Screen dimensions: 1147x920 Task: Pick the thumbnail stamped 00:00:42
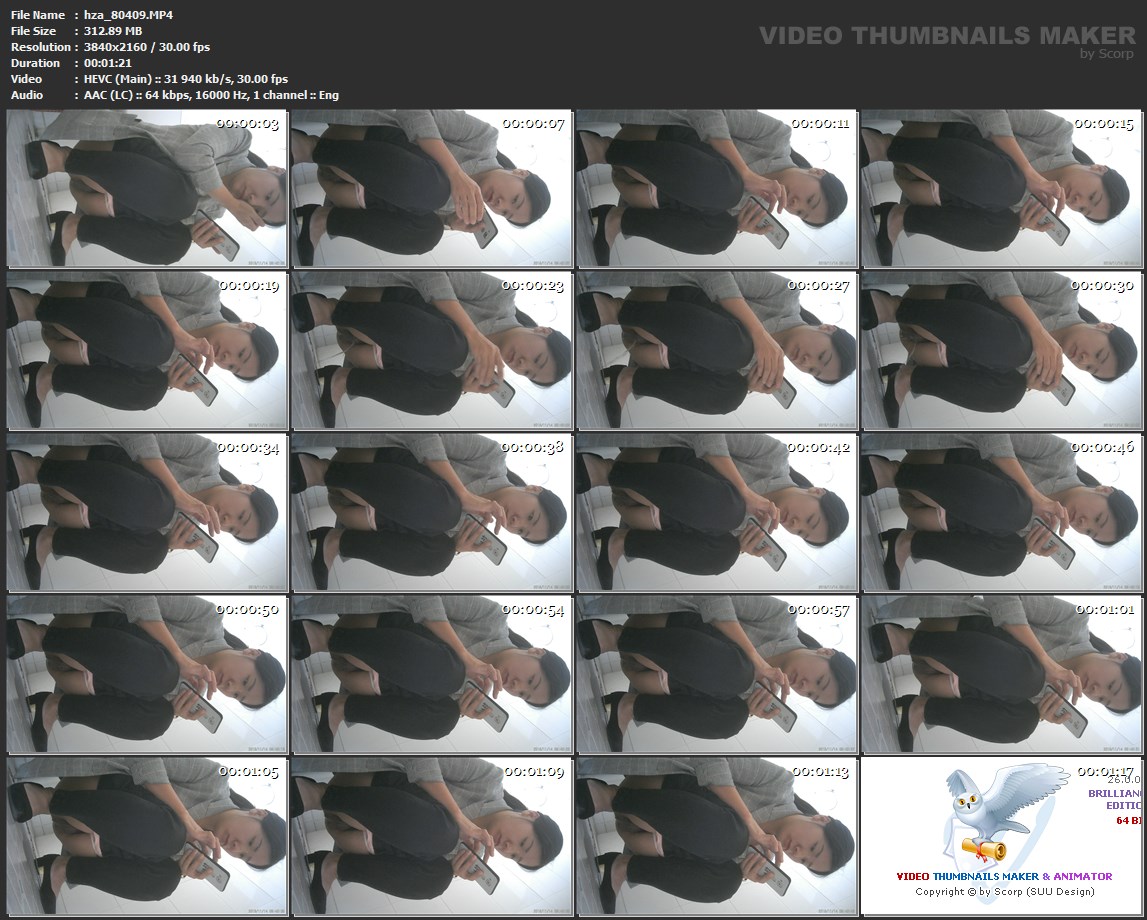[716, 512]
